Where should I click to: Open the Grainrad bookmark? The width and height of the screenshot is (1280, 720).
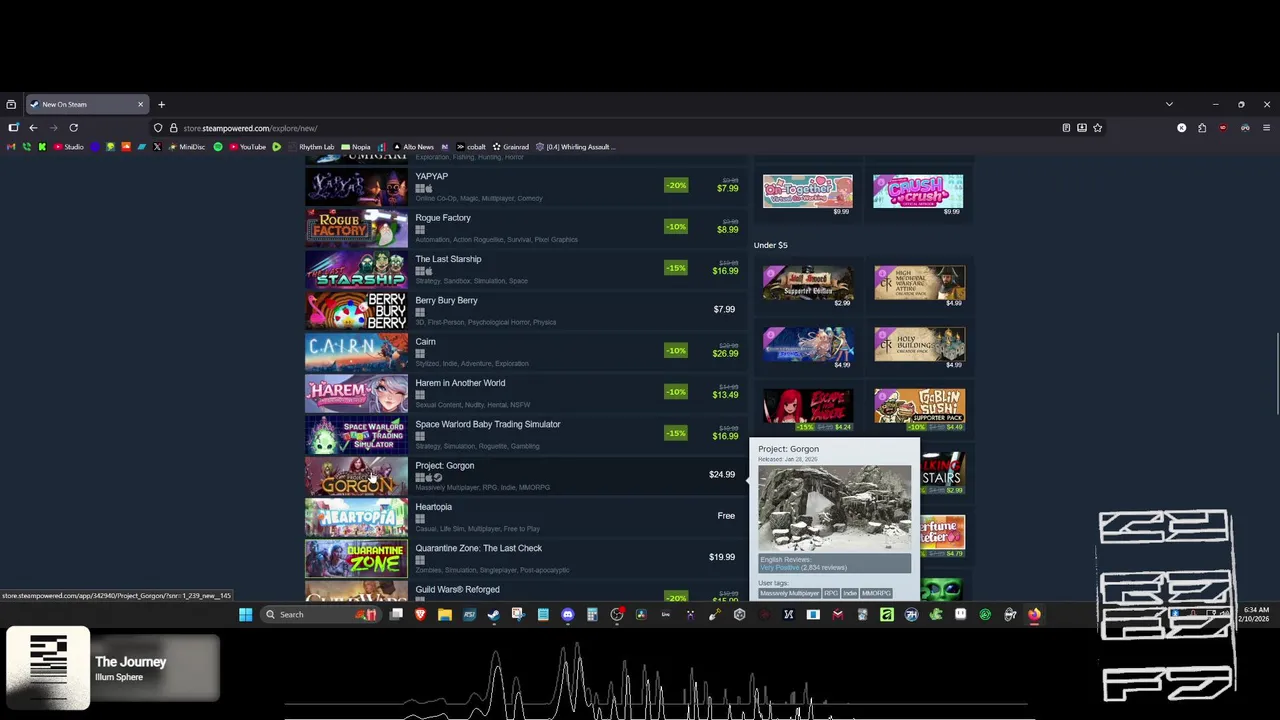(510, 147)
